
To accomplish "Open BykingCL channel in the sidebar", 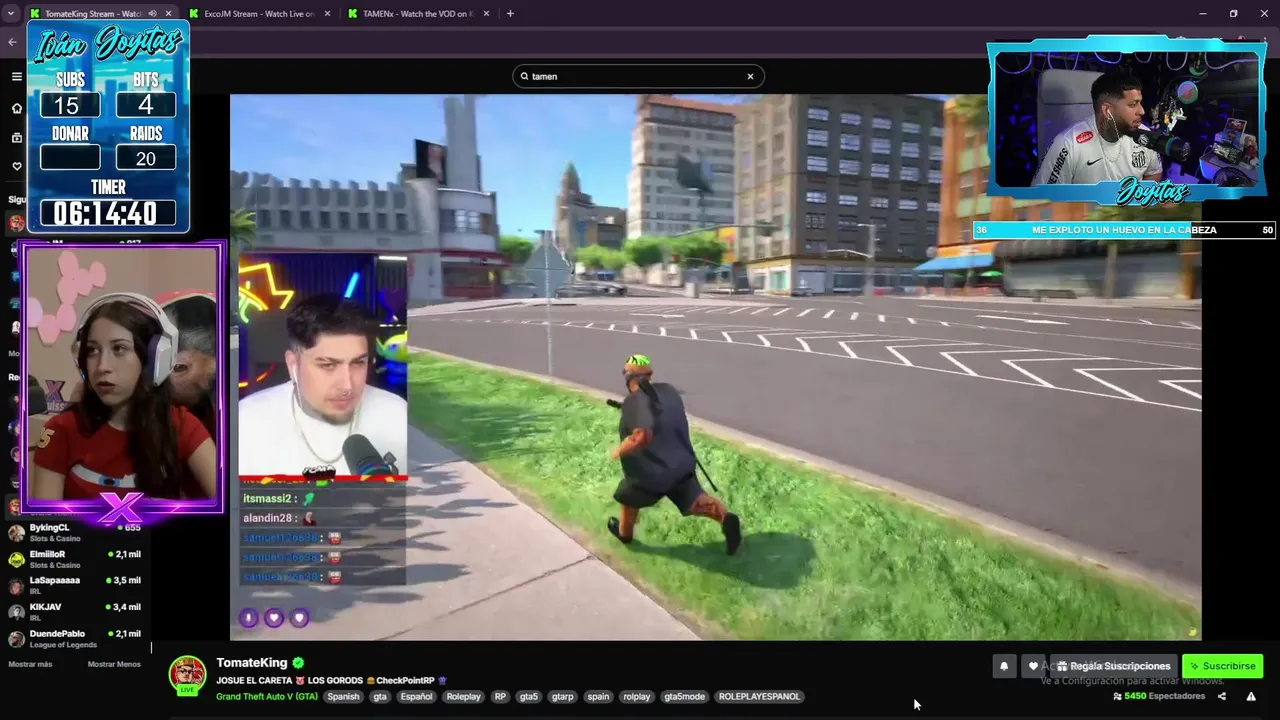I will coord(75,532).
